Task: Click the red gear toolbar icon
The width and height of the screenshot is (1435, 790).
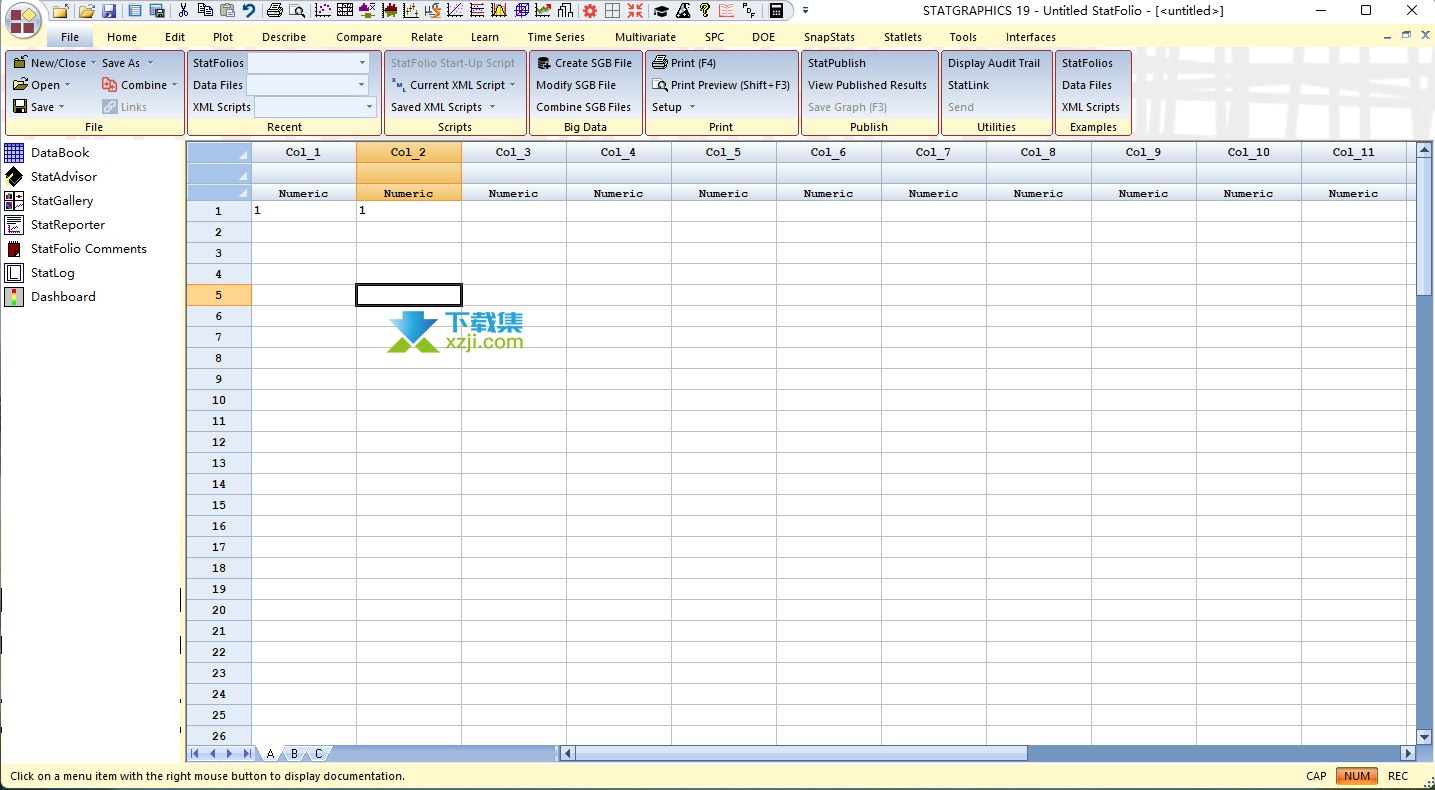Action: [590, 11]
